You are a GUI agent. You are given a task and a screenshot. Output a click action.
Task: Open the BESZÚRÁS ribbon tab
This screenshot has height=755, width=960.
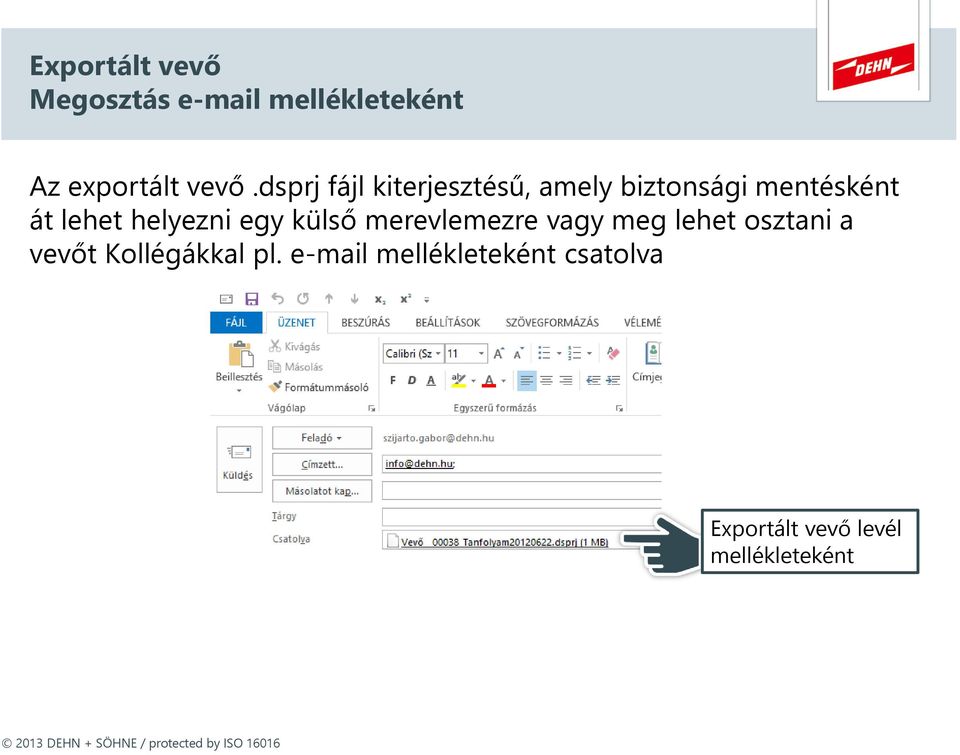pyautogui.click(x=366, y=323)
